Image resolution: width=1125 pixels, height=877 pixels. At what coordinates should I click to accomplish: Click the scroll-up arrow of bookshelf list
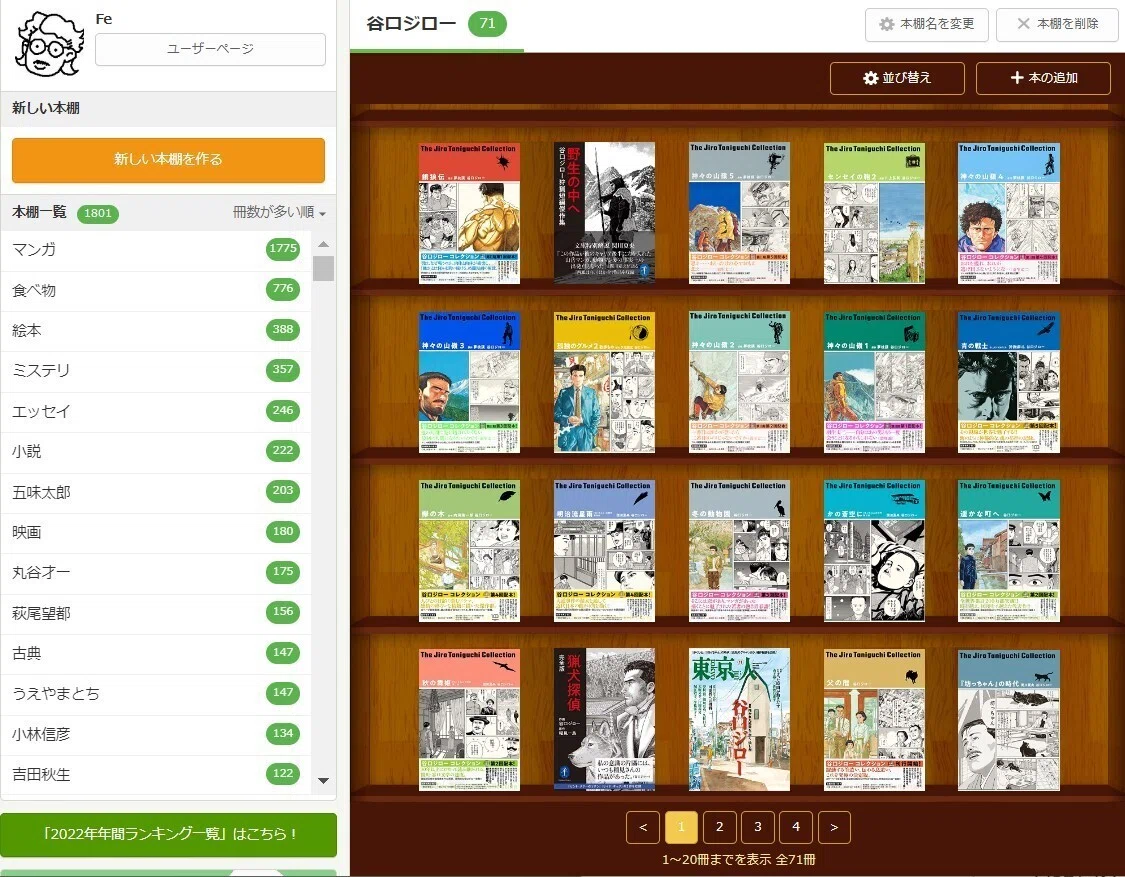[x=324, y=245]
